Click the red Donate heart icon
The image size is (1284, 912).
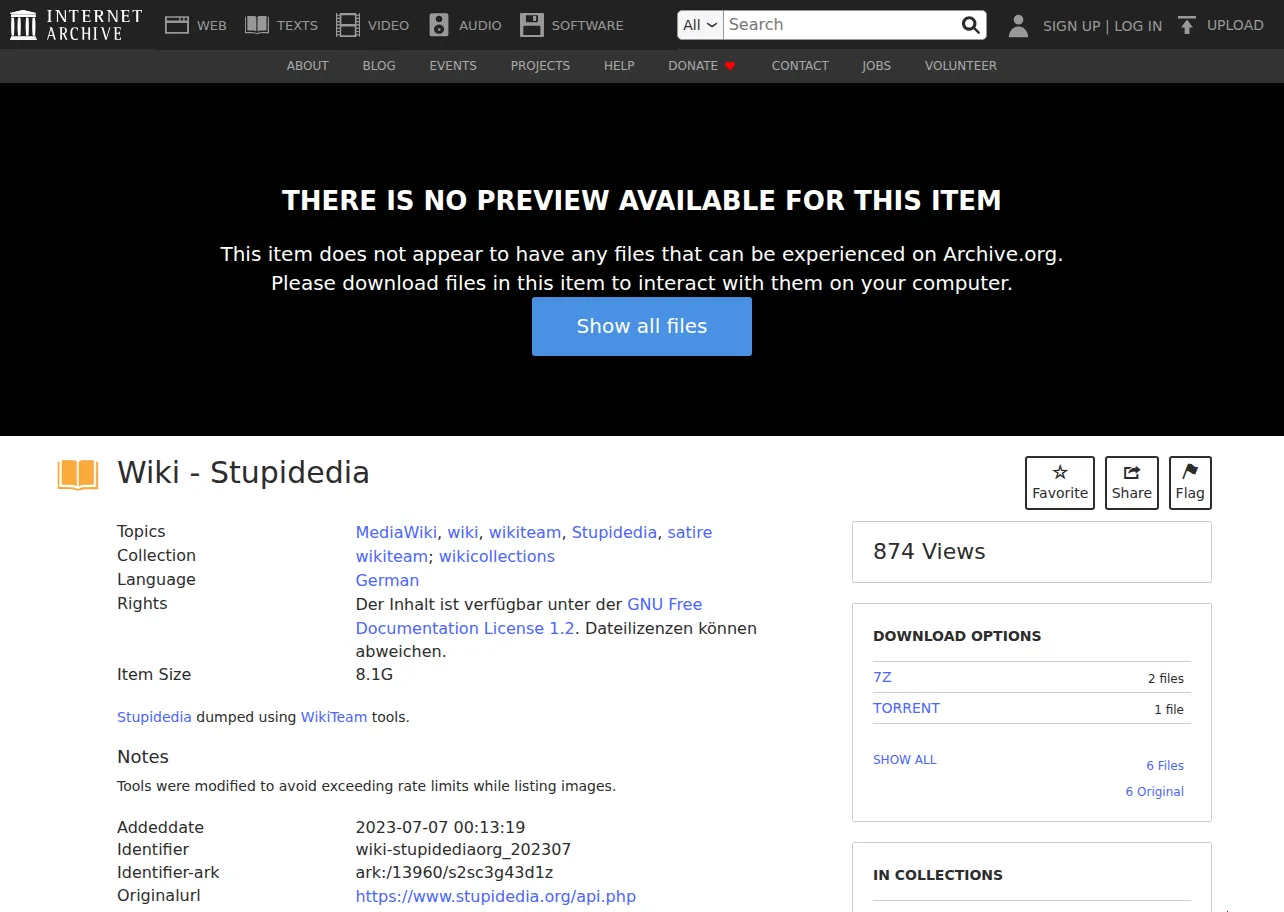click(730, 66)
